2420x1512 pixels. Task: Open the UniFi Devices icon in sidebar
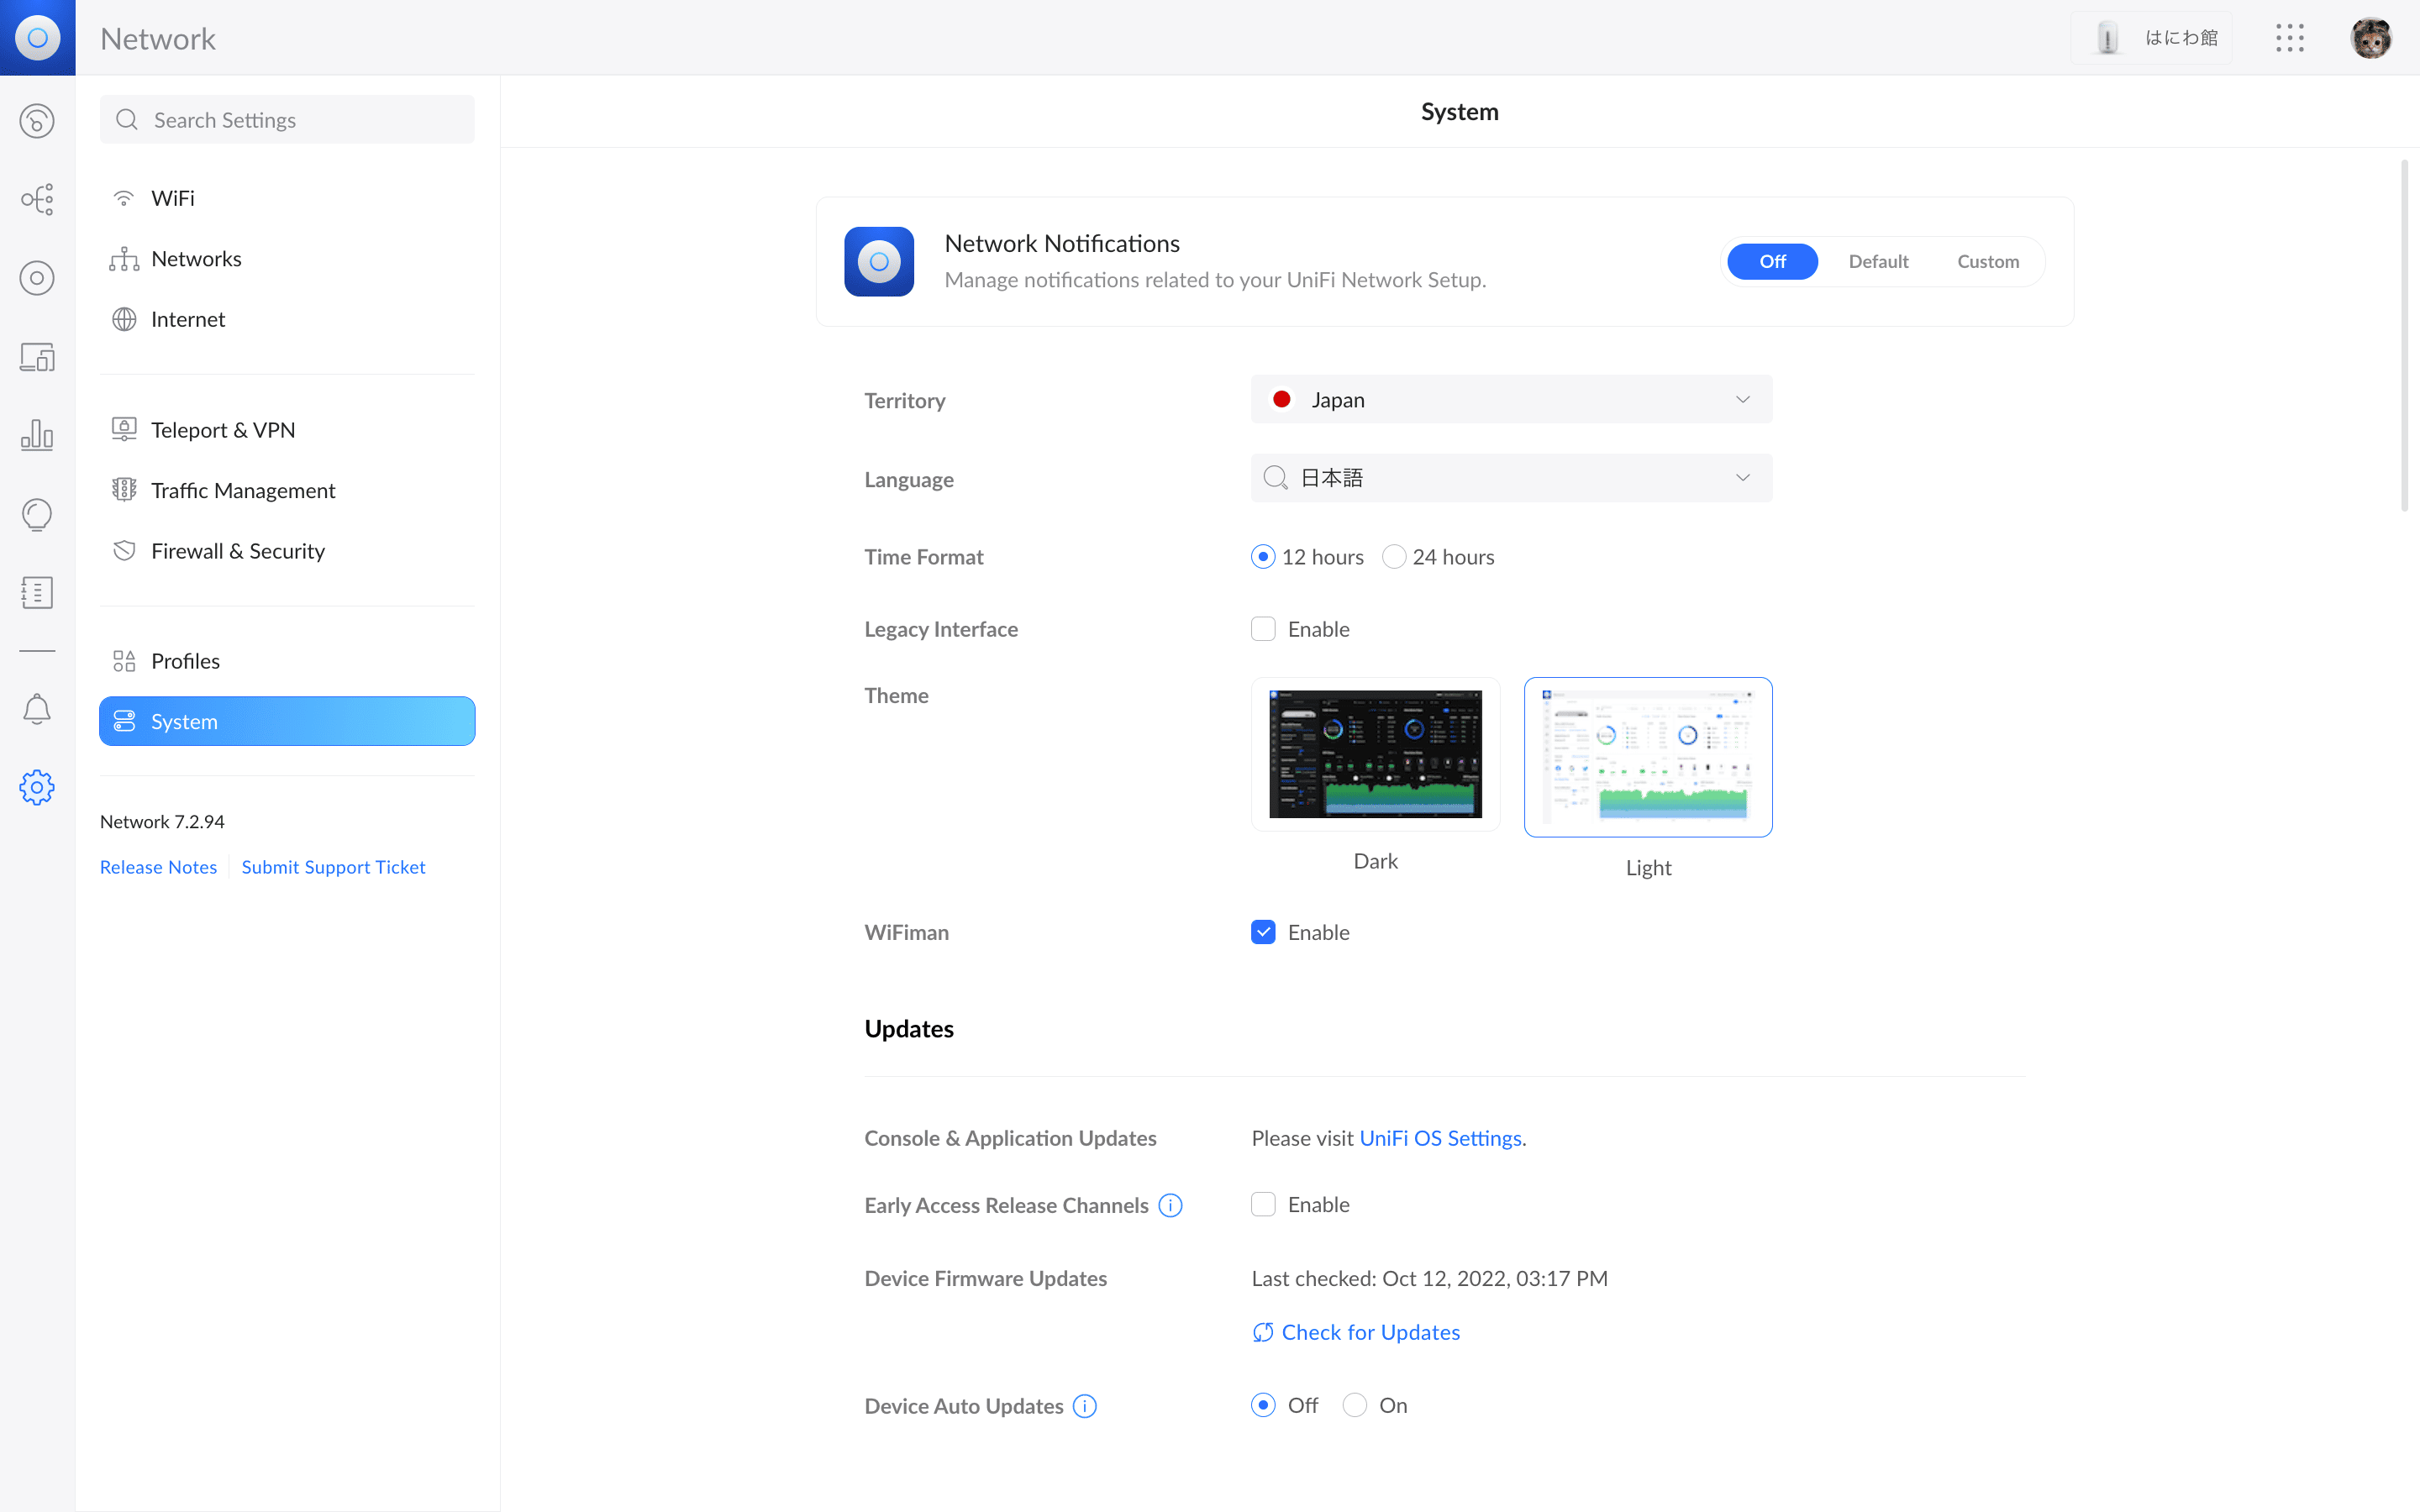coord(37,278)
